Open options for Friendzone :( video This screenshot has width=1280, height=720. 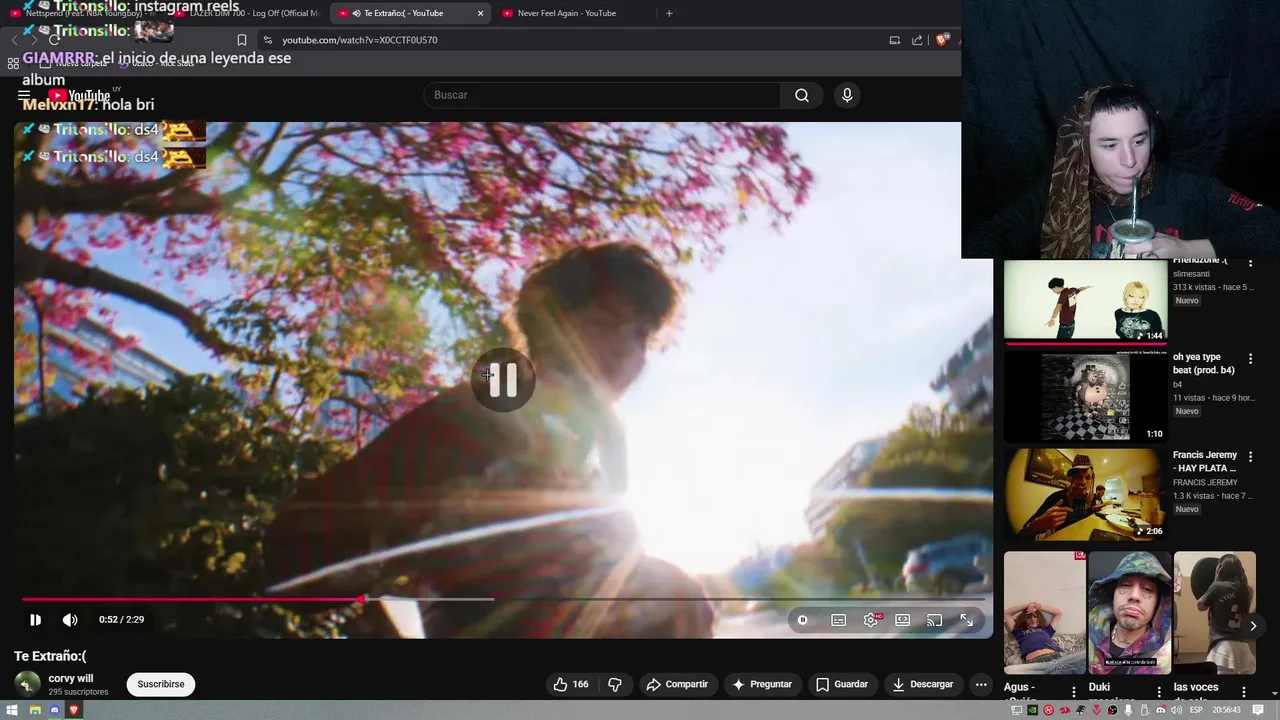[1250, 263]
